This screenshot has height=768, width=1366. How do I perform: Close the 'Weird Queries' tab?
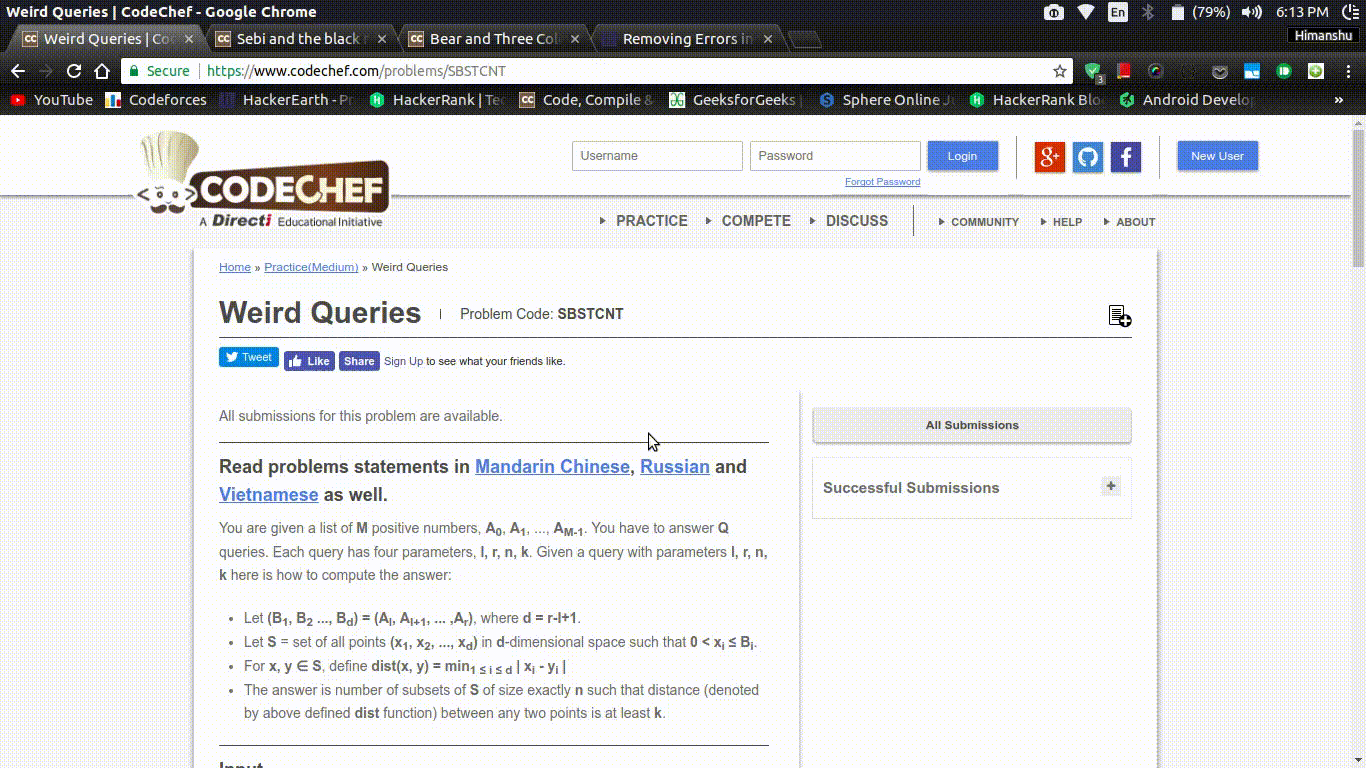pos(189,39)
